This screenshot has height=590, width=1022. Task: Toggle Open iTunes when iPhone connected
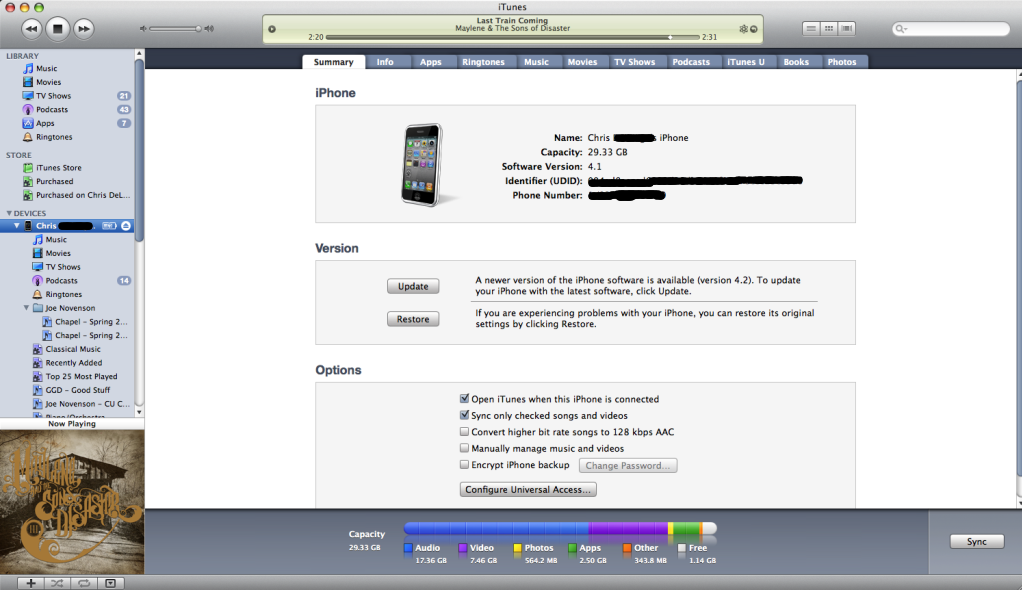pos(464,398)
